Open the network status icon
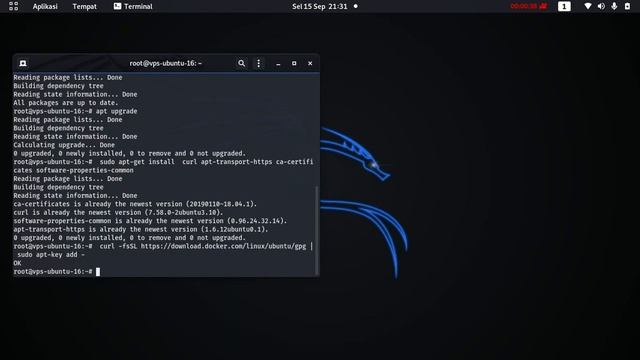The width and height of the screenshot is (640, 360). [588, 6]
